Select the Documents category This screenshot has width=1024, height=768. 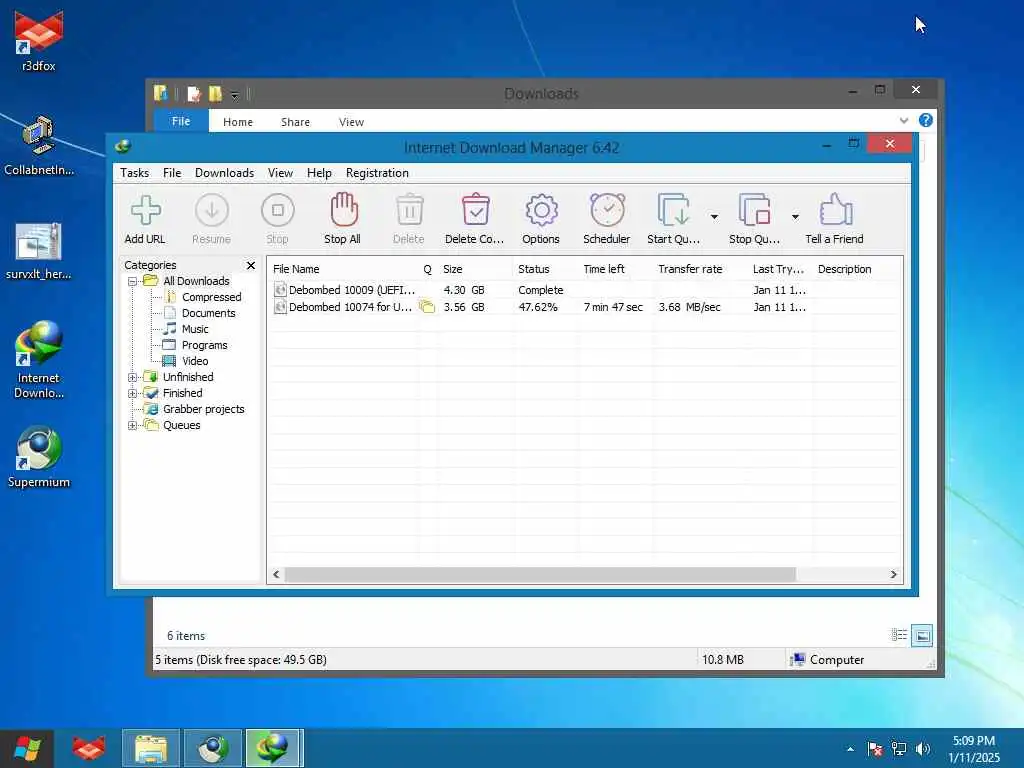point(208,313)
